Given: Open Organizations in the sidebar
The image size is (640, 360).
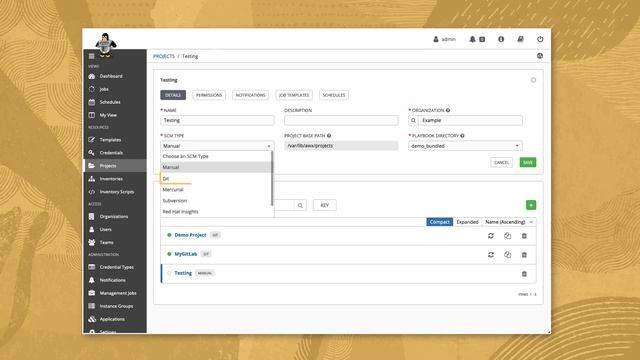Looking at the screenshot, I should 115,216.
